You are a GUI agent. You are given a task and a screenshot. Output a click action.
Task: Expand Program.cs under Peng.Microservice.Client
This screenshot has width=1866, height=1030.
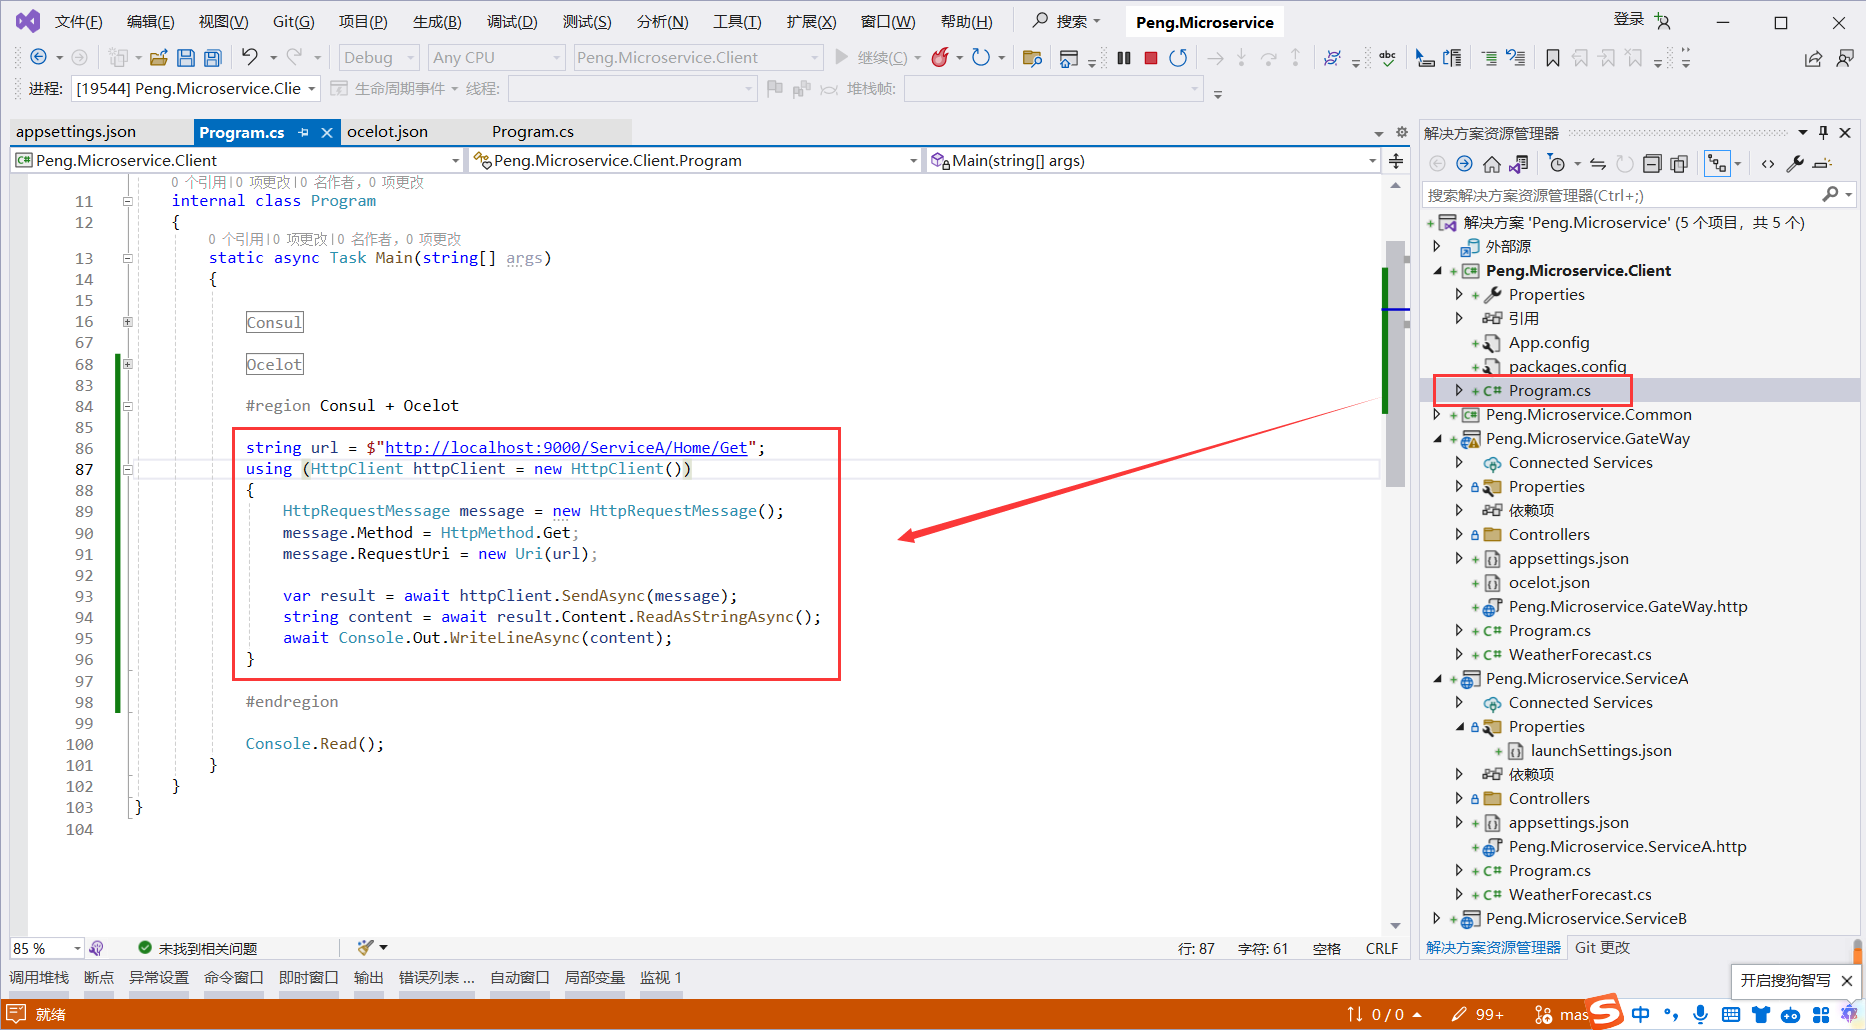1459,391
